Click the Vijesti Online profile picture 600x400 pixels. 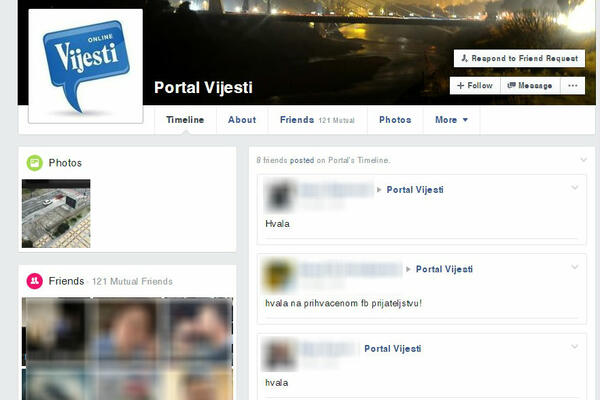(86, 66)
